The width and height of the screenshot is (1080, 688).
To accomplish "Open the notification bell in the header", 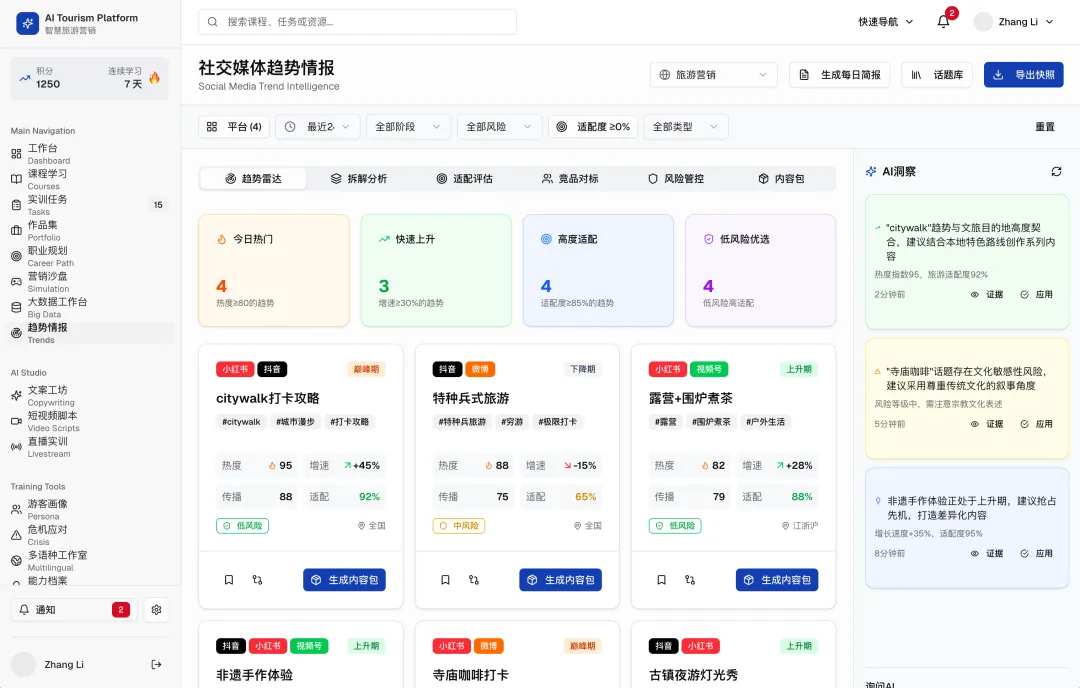I will (x=944, y=21).
